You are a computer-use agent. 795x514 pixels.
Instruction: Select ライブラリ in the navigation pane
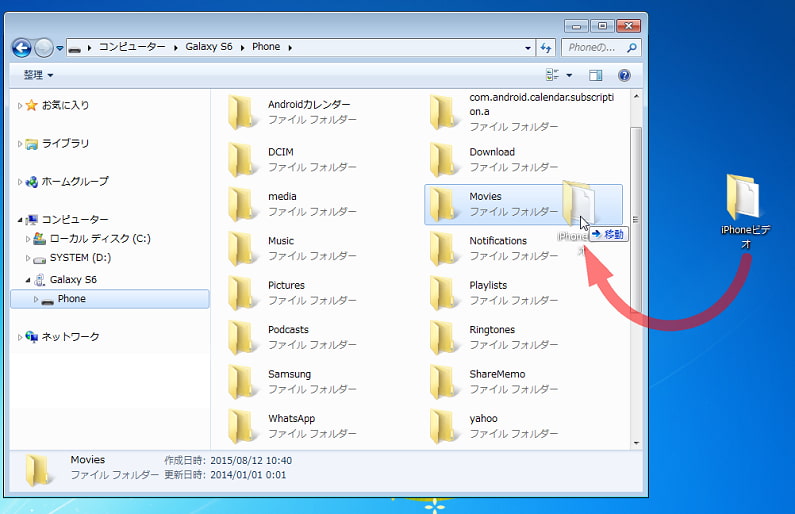pyautogui.click(x=65, y=143)
